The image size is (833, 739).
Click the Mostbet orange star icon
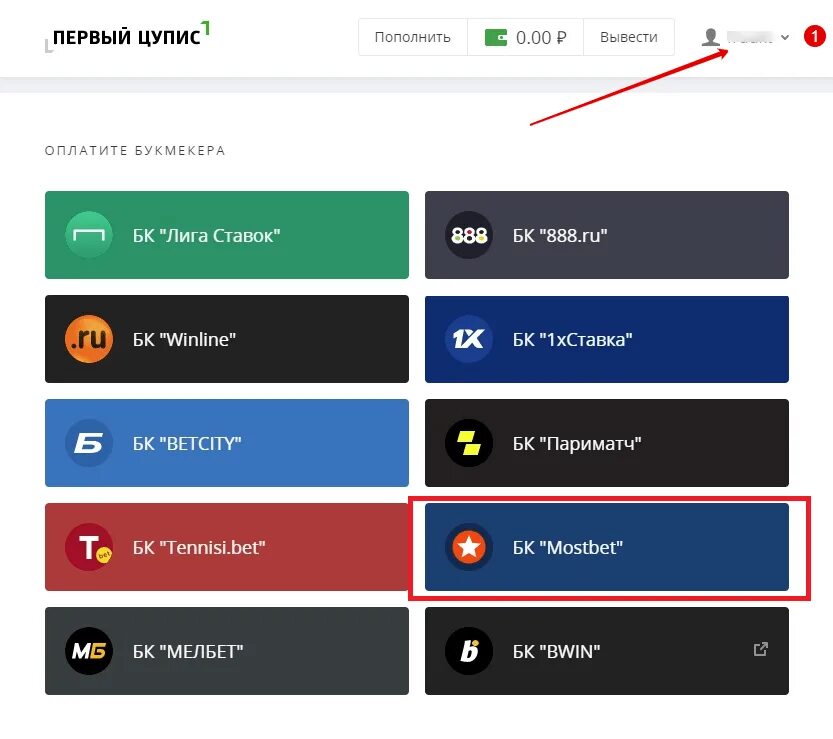pyautogui.click(x=469, y=547)
